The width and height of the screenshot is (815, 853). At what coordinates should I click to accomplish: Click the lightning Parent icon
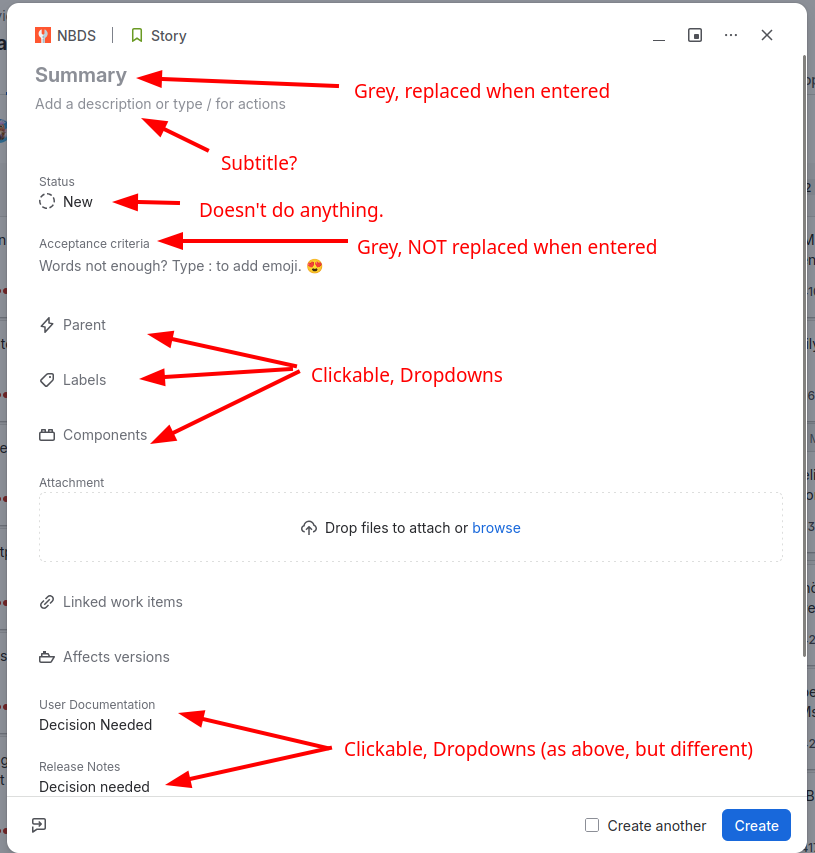coord(47,325)
